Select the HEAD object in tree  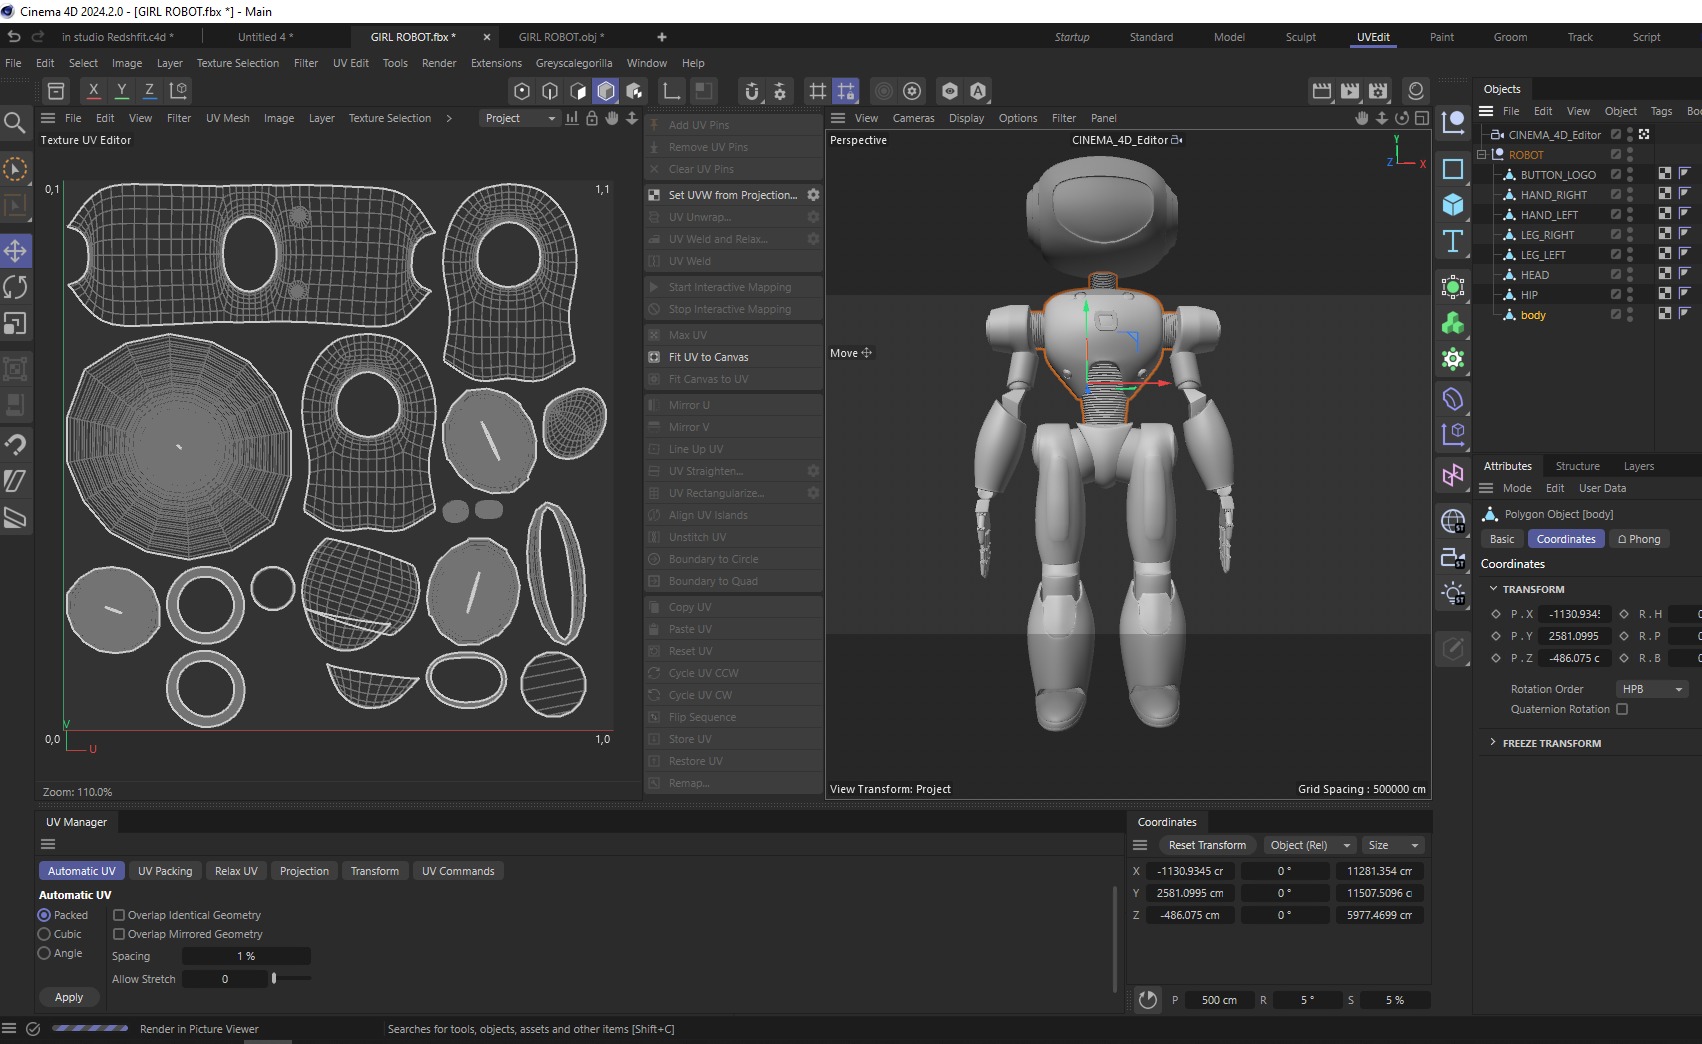(1534, 275)
